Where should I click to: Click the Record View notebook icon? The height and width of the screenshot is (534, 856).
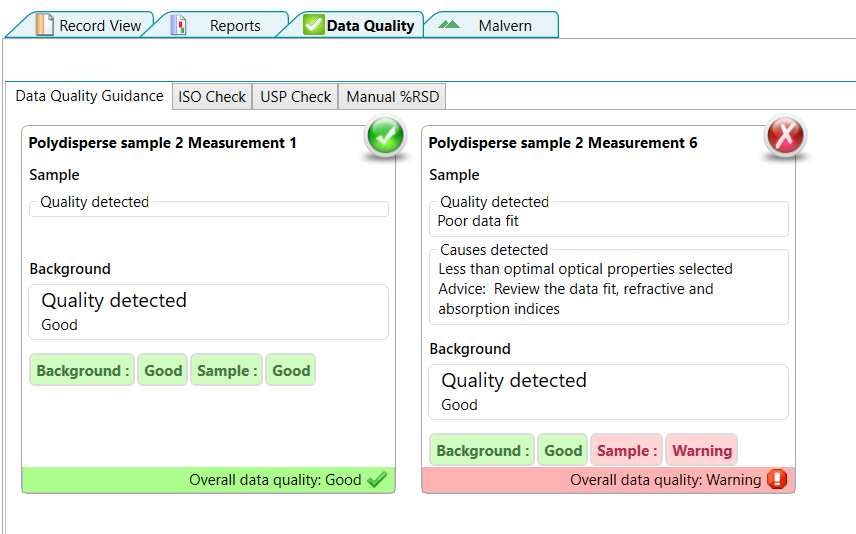pyautogui.click(x=44, y=25)
